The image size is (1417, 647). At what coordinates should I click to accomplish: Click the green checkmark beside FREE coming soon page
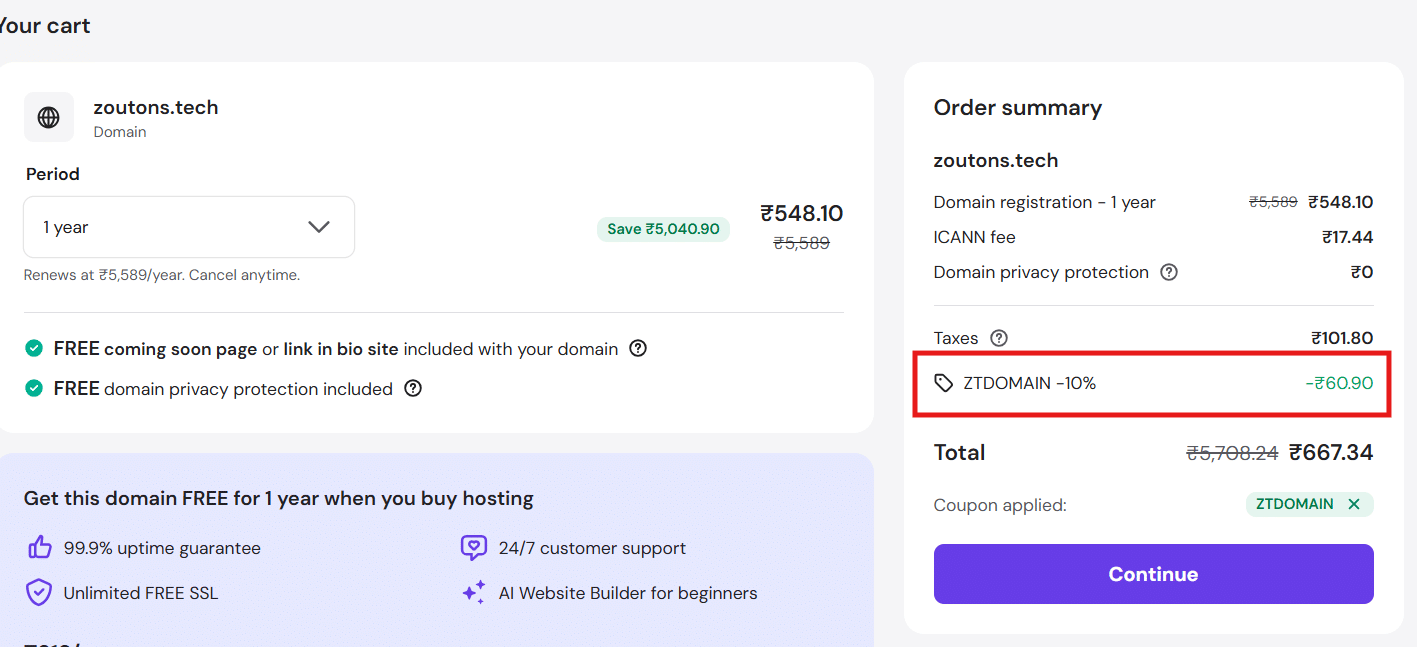(33, 348)
